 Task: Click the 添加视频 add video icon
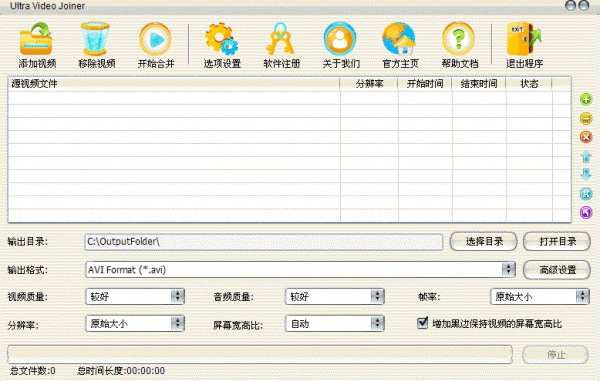(36, 39)
